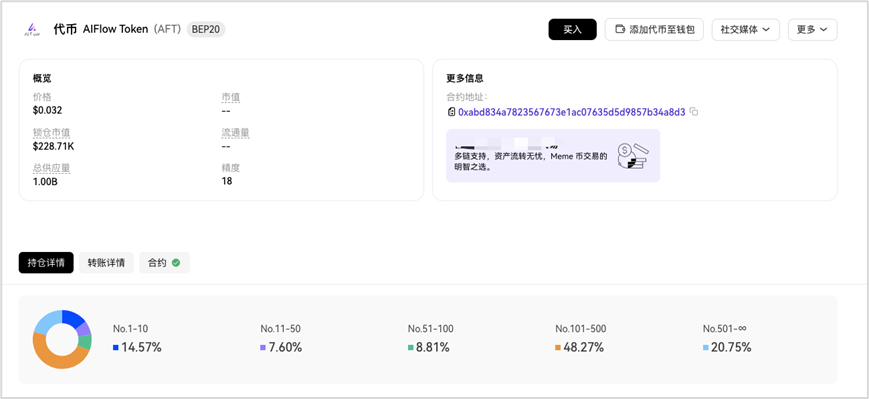Image resolution: width=869 pixels, height=399 pixels.
Task: Click the holdings donut chart
Action: [x=62, y=339]
